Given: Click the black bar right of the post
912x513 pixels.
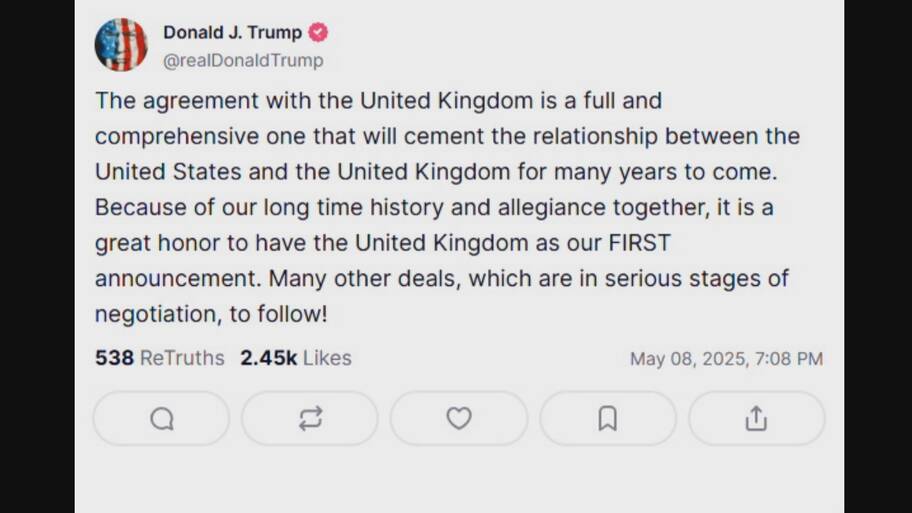Looking at the screenshot, I should click(878, 256).
